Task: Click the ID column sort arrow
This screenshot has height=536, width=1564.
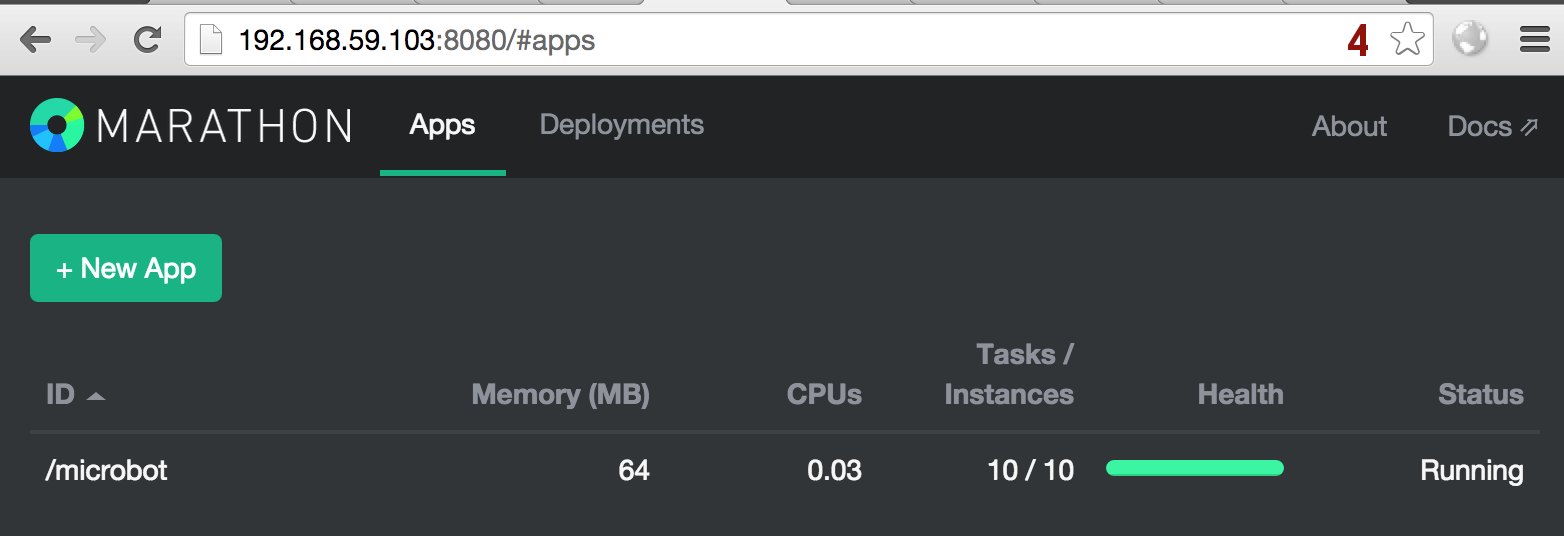Action: coord(96,396)
